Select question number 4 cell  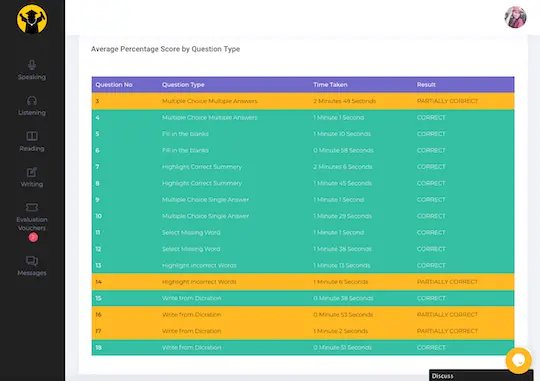(x=97, y=117)
